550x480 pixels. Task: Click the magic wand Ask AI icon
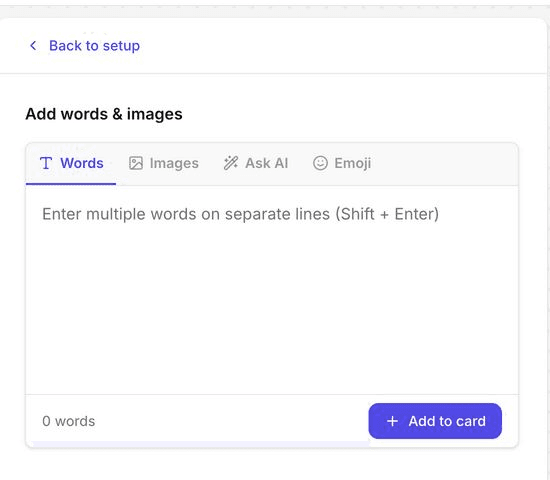pos(231,163)
